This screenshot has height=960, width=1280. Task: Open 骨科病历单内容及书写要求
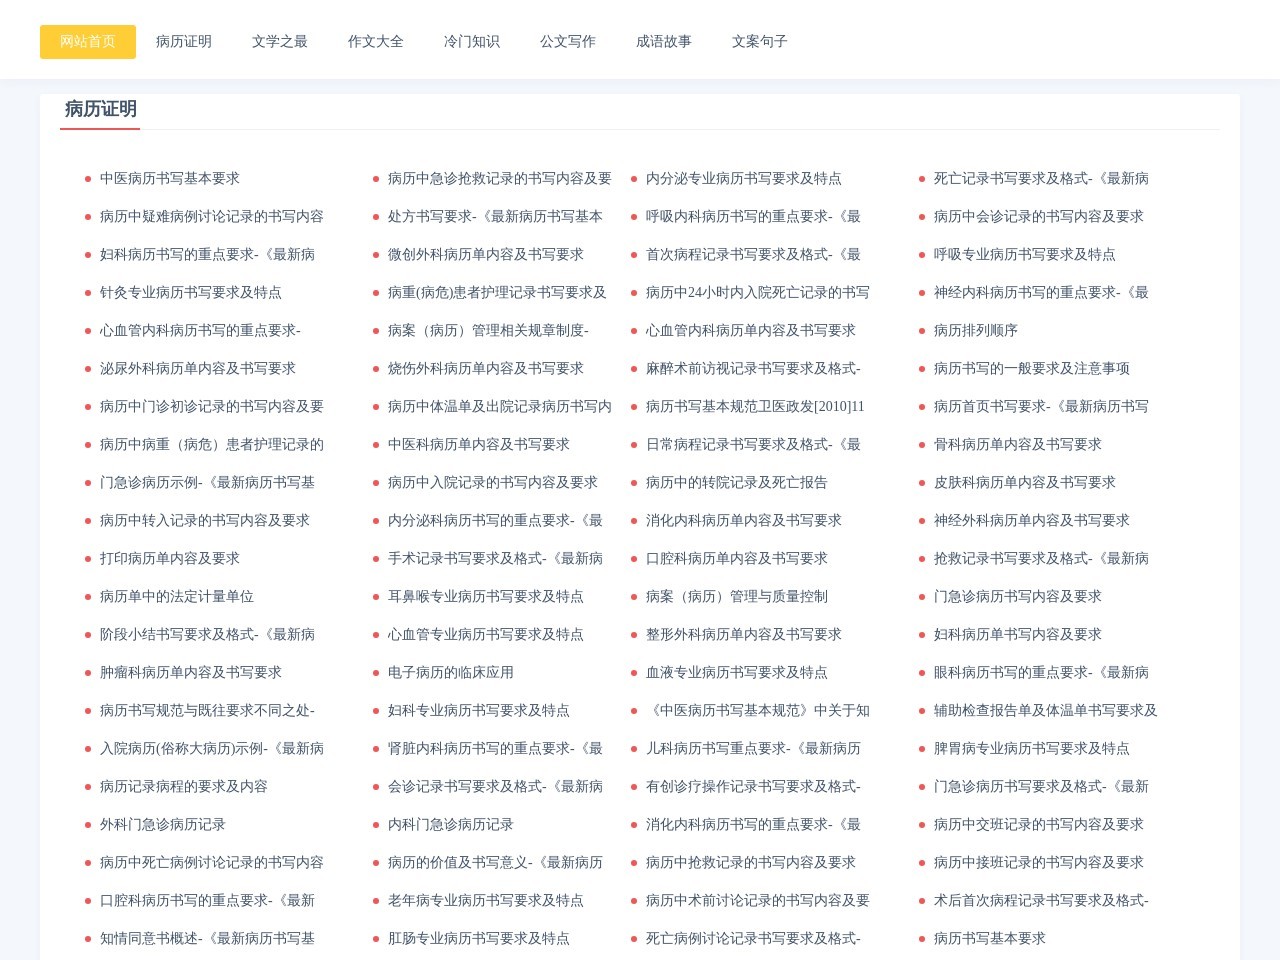[x=1018, y=445]
